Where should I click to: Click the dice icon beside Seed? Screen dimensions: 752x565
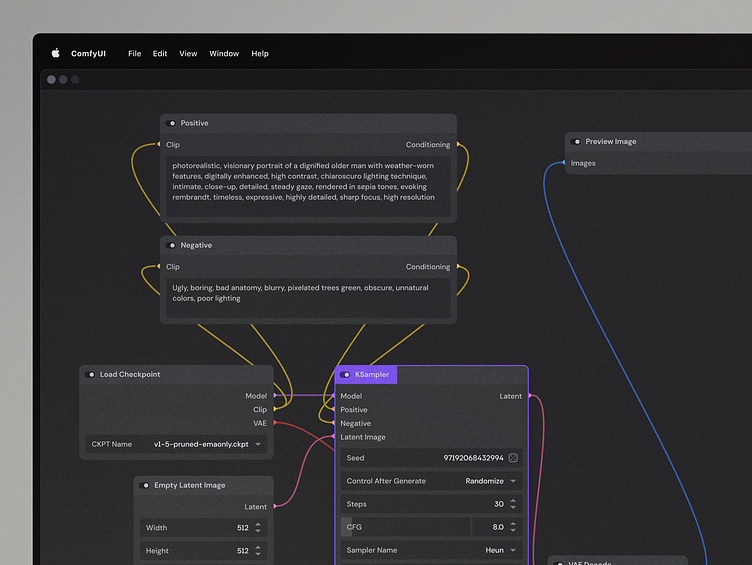point(513,458)
